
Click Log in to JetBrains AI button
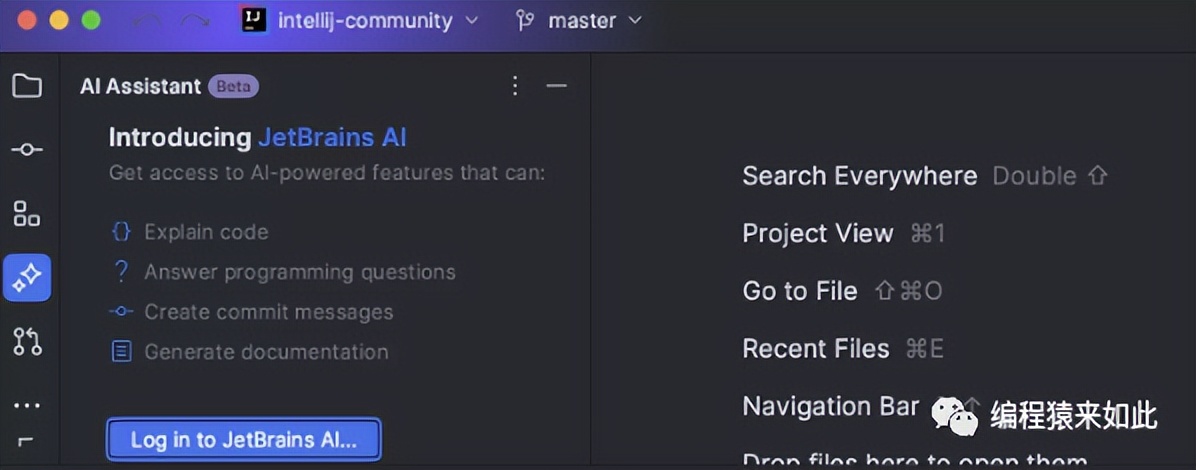click(243, 439)
